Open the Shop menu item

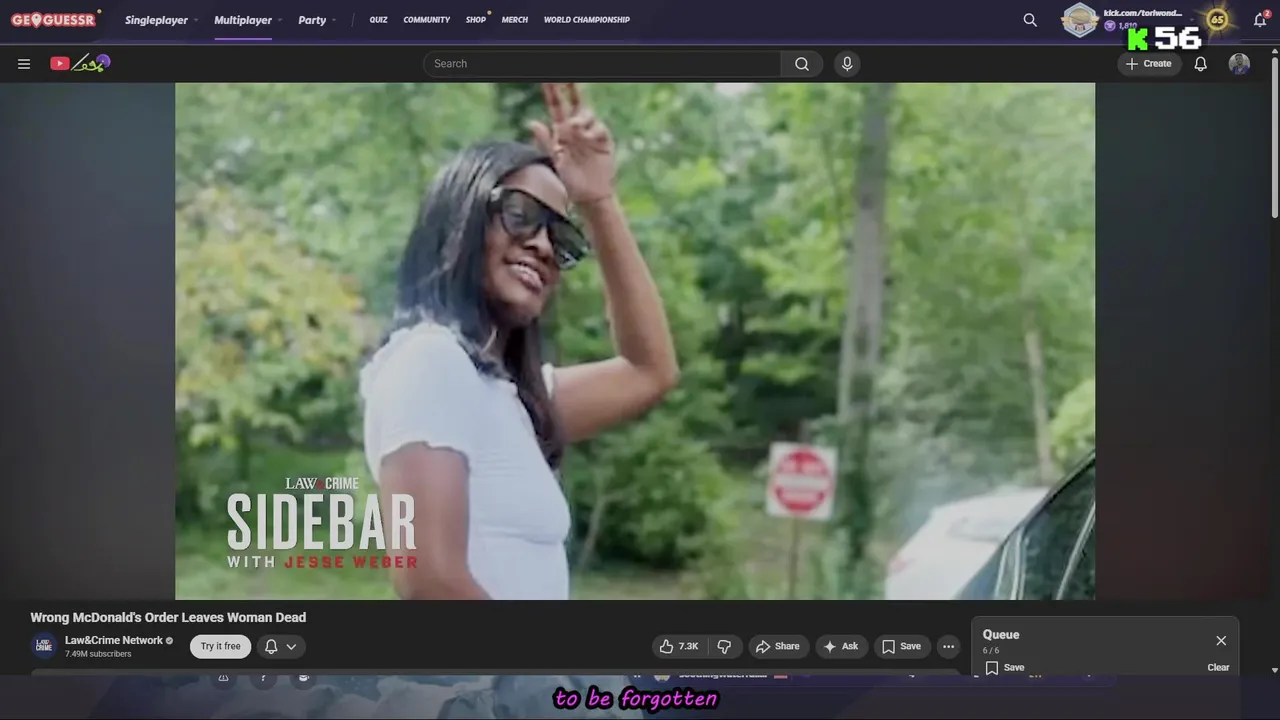(476, 20)
